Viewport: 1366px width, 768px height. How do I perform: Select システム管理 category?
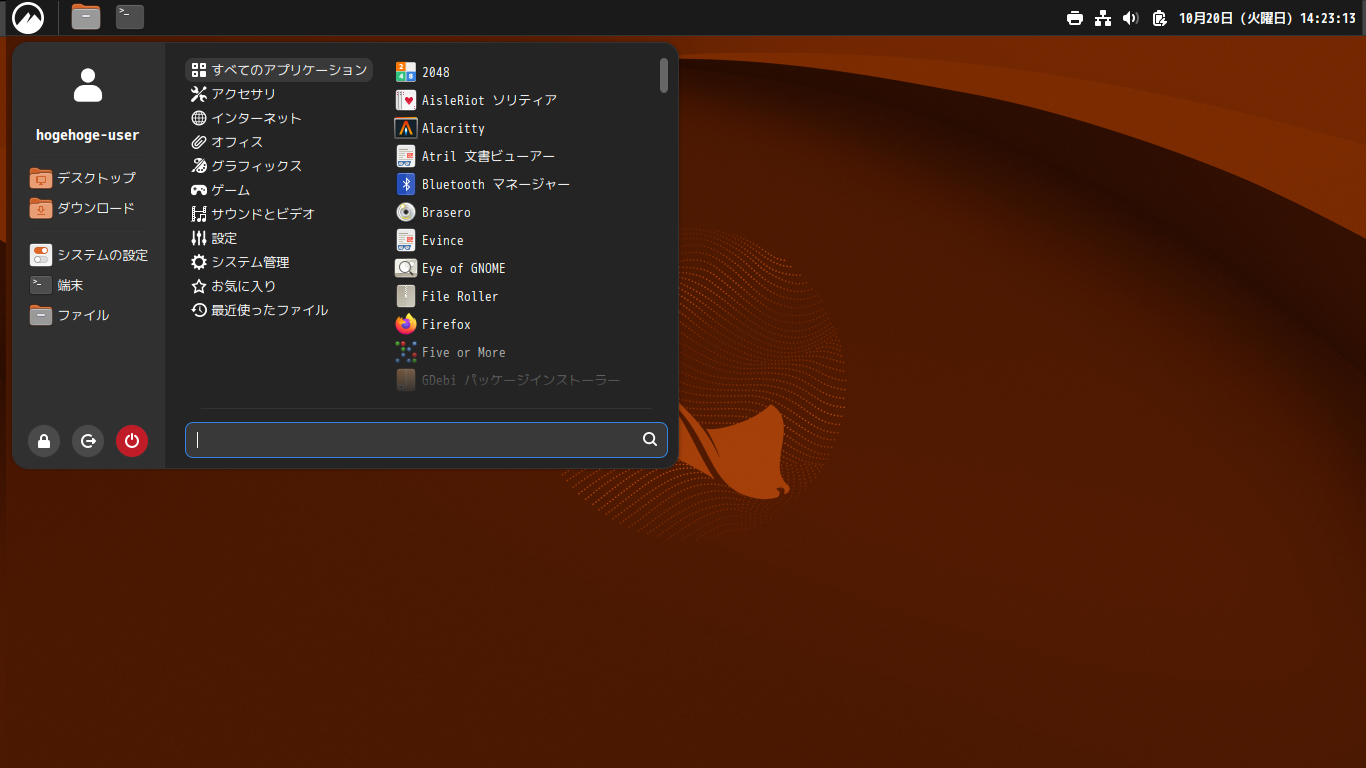click(x=240, y=262)
